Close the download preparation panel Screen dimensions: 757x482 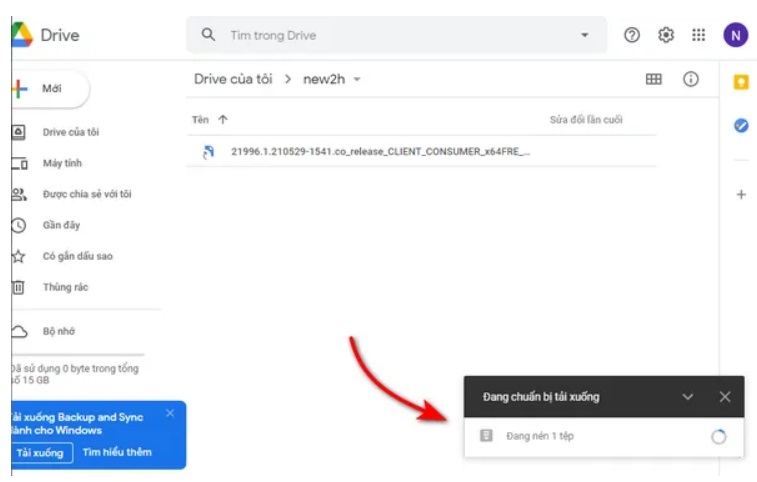pos(725,397)
